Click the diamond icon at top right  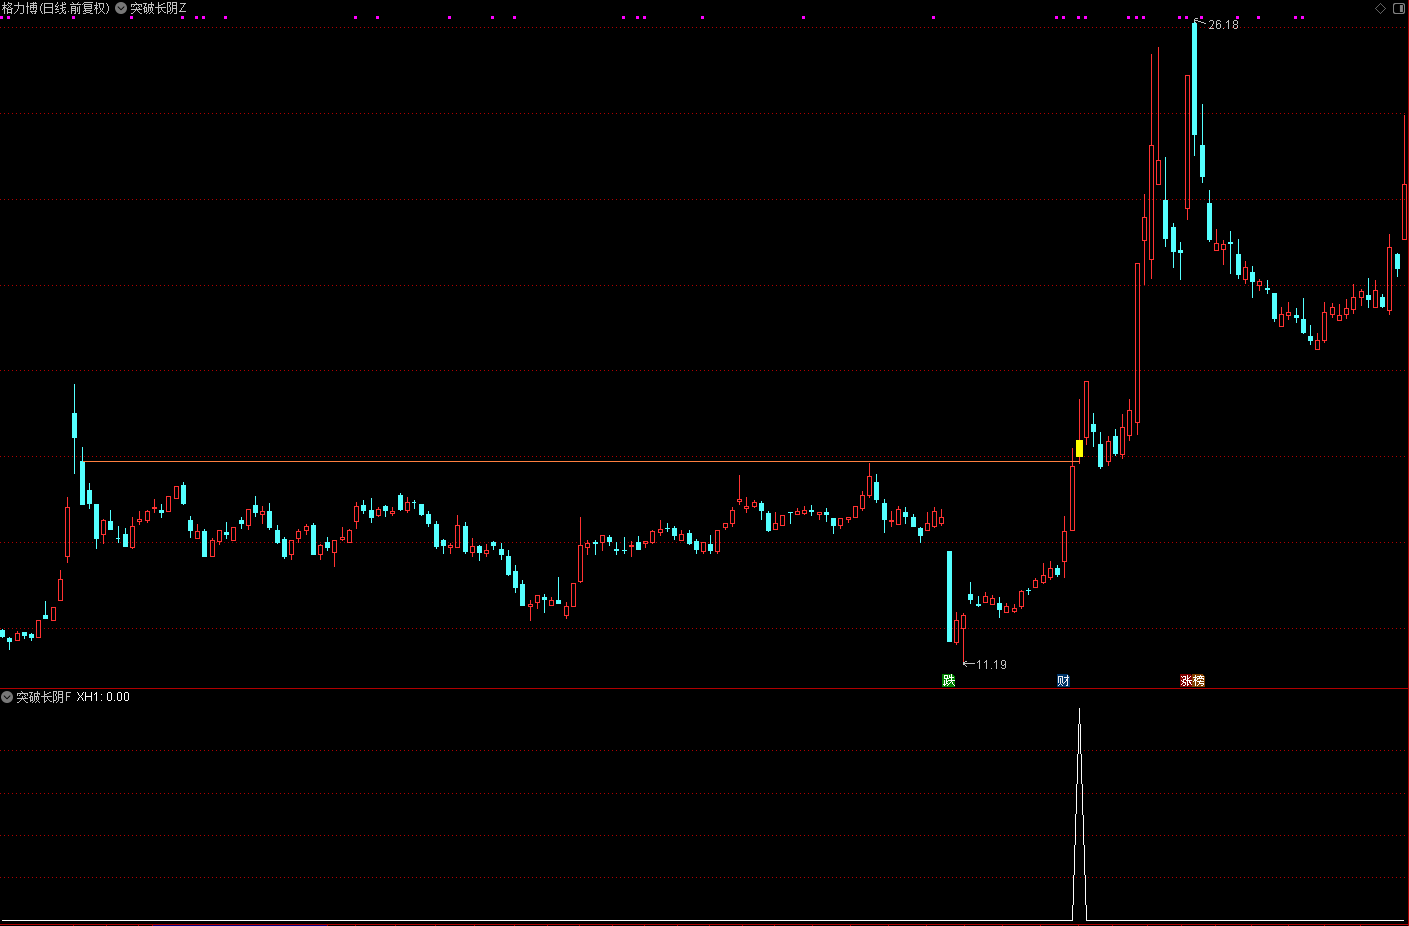(x=1381, y=8)
